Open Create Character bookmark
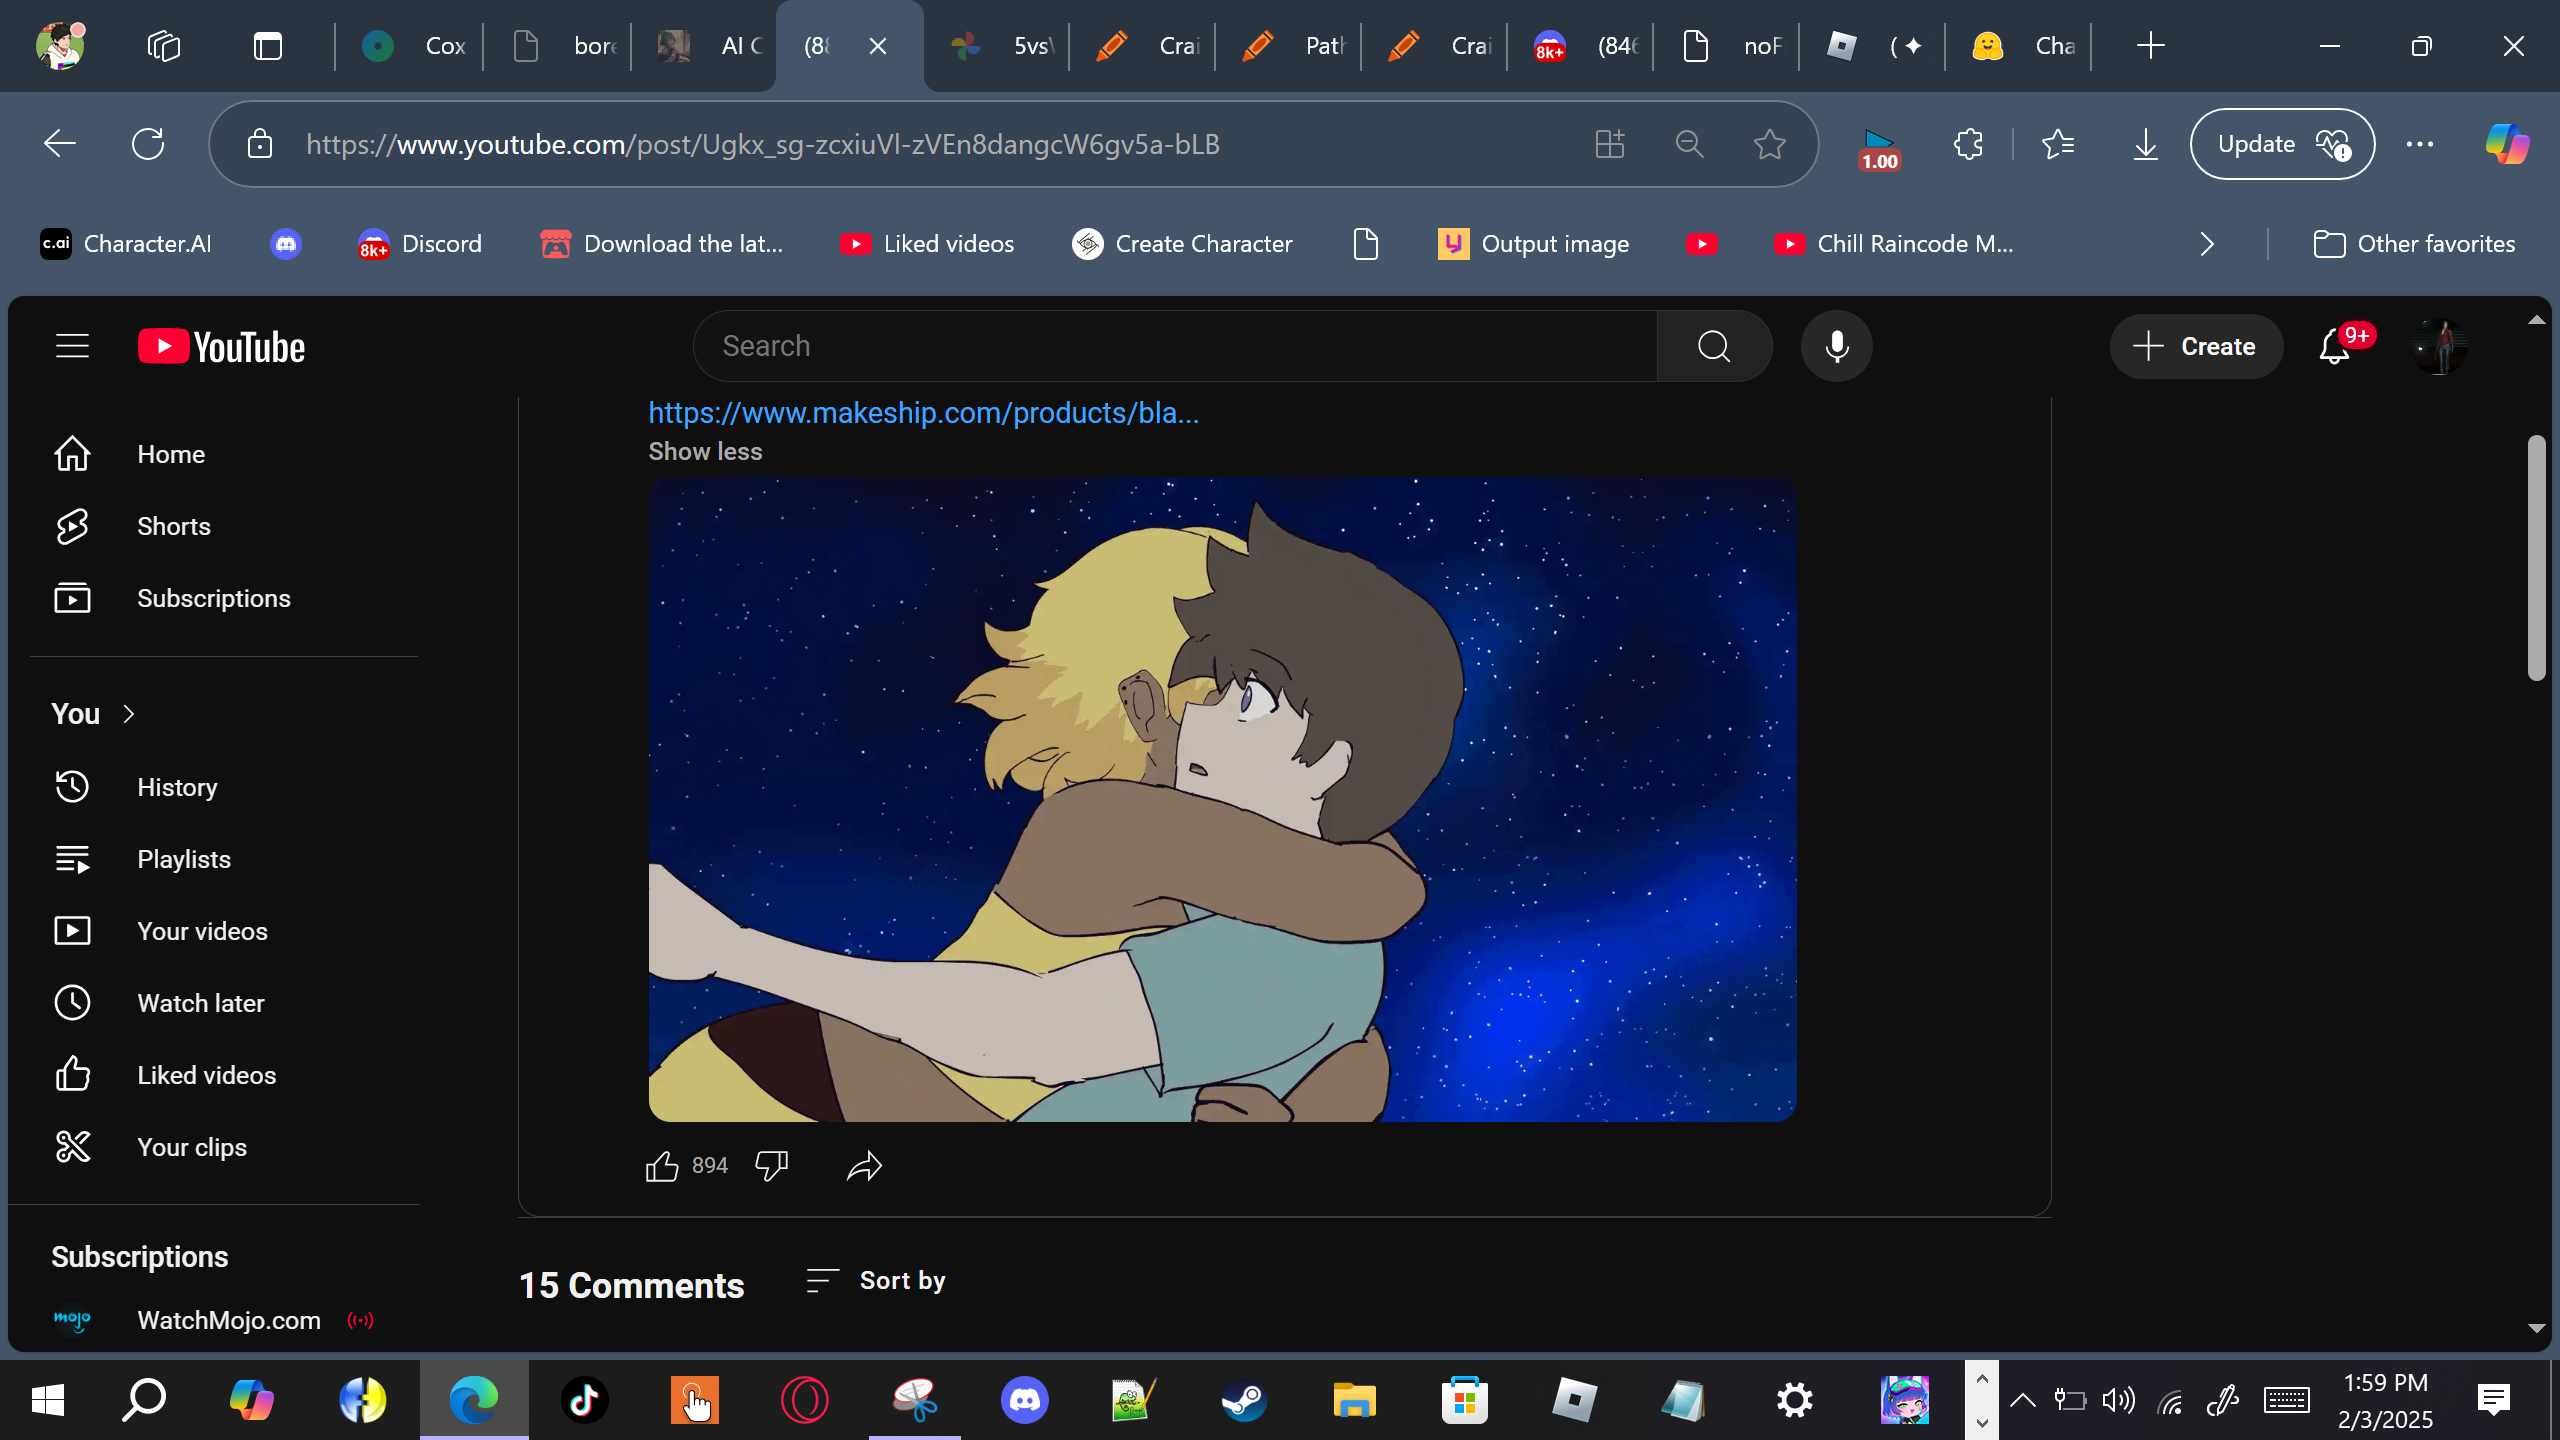The height and width of the screenshot is (1440, 2560). pos(1182,244)
